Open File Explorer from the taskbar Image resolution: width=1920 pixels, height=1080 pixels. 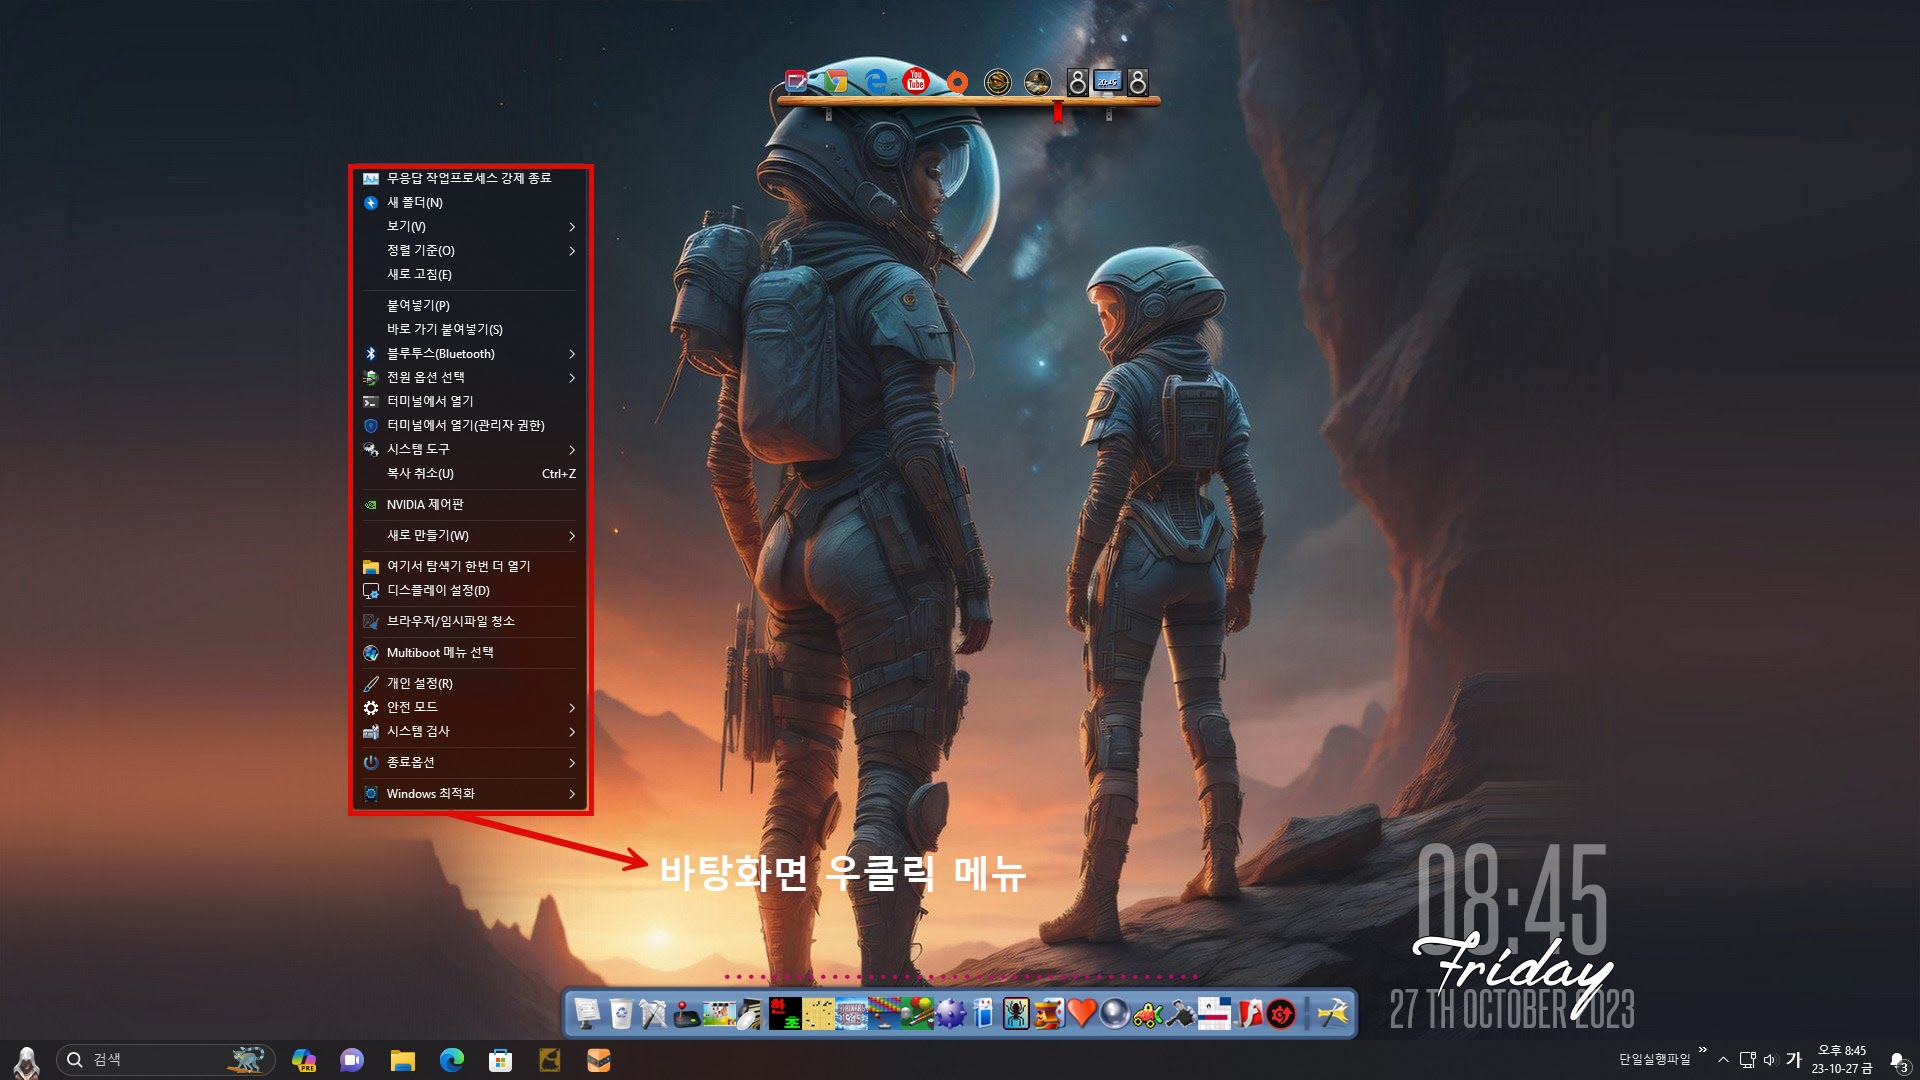click(402, 1060)
